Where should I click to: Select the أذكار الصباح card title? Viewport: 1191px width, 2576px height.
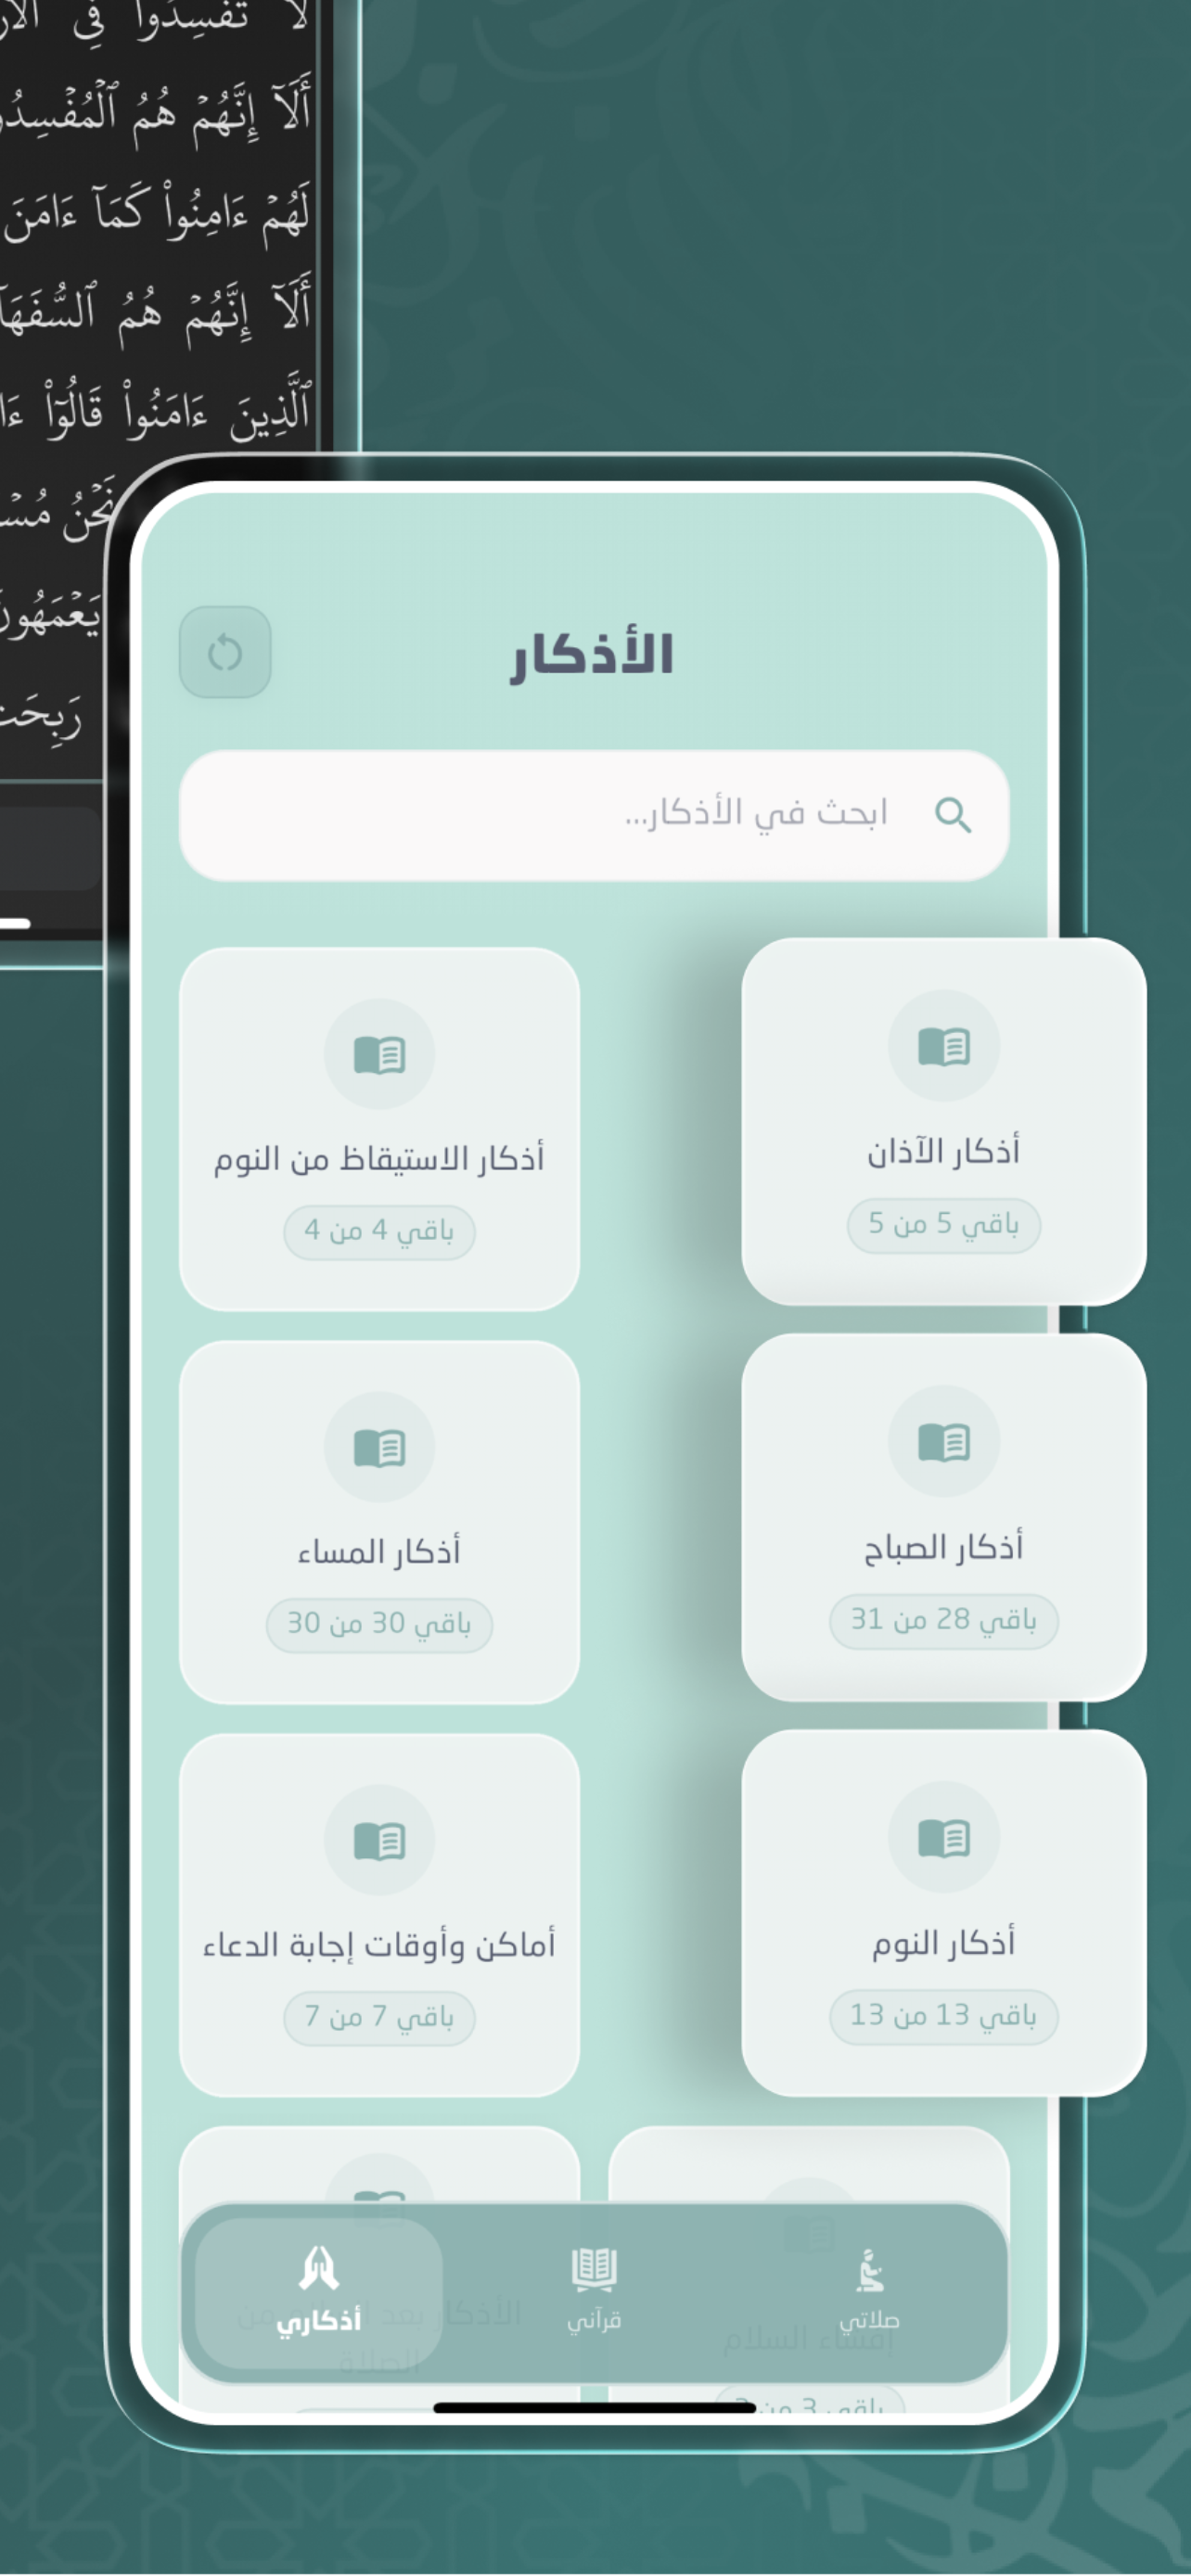click(944, 1547)
